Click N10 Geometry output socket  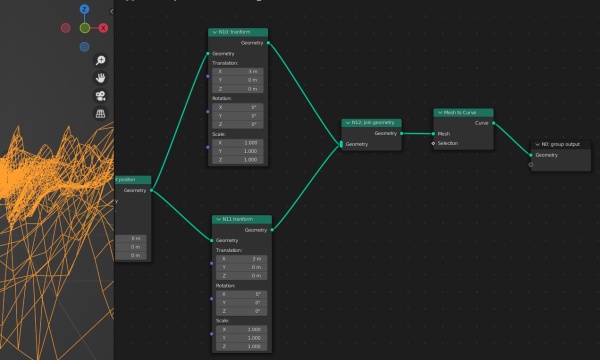(268, 43)
